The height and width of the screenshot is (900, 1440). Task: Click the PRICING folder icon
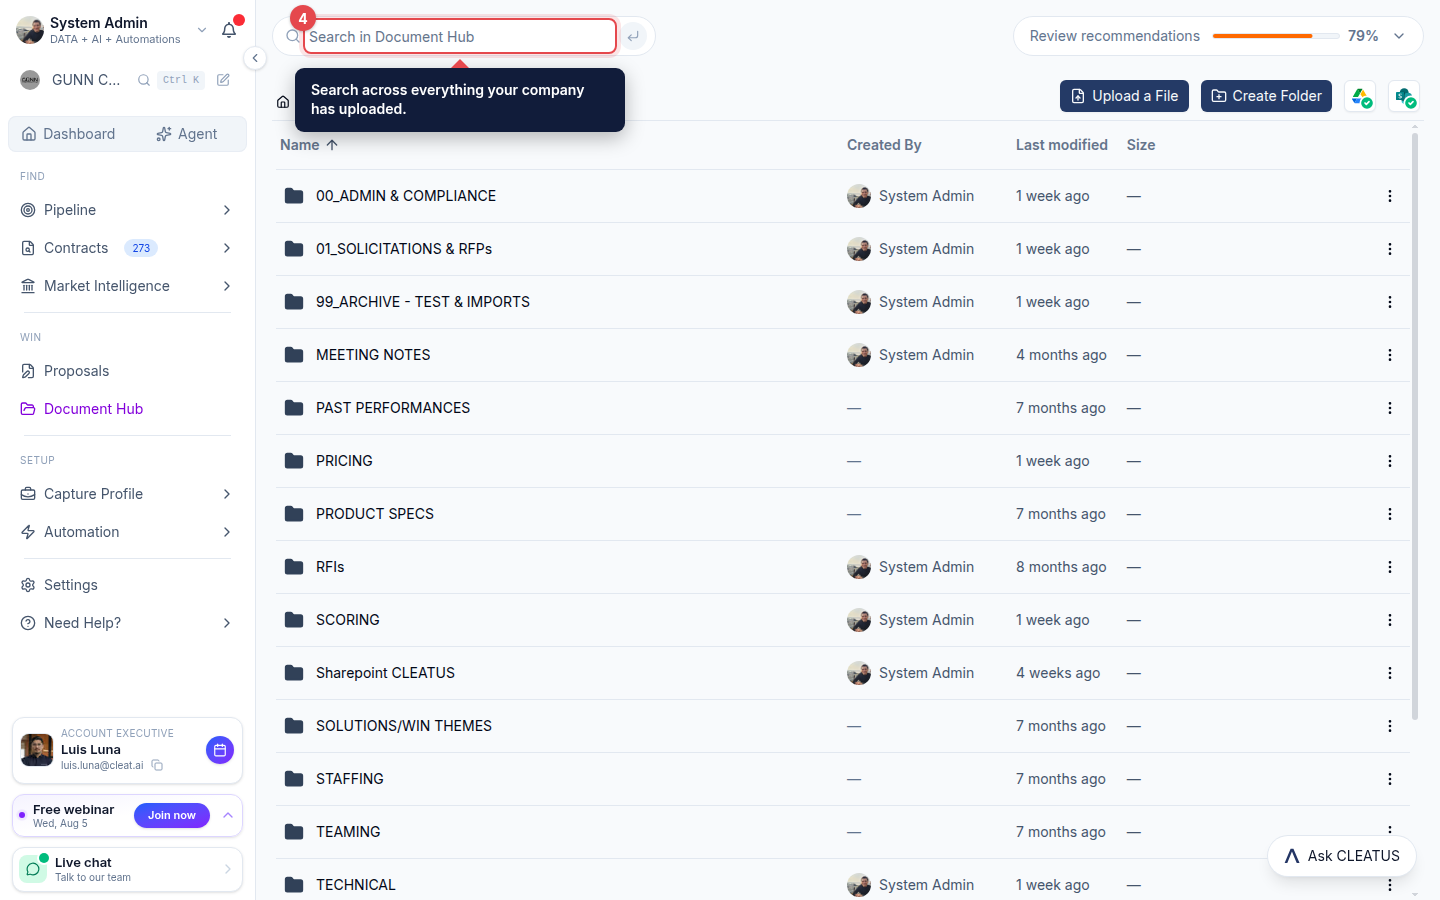(294, 461)
